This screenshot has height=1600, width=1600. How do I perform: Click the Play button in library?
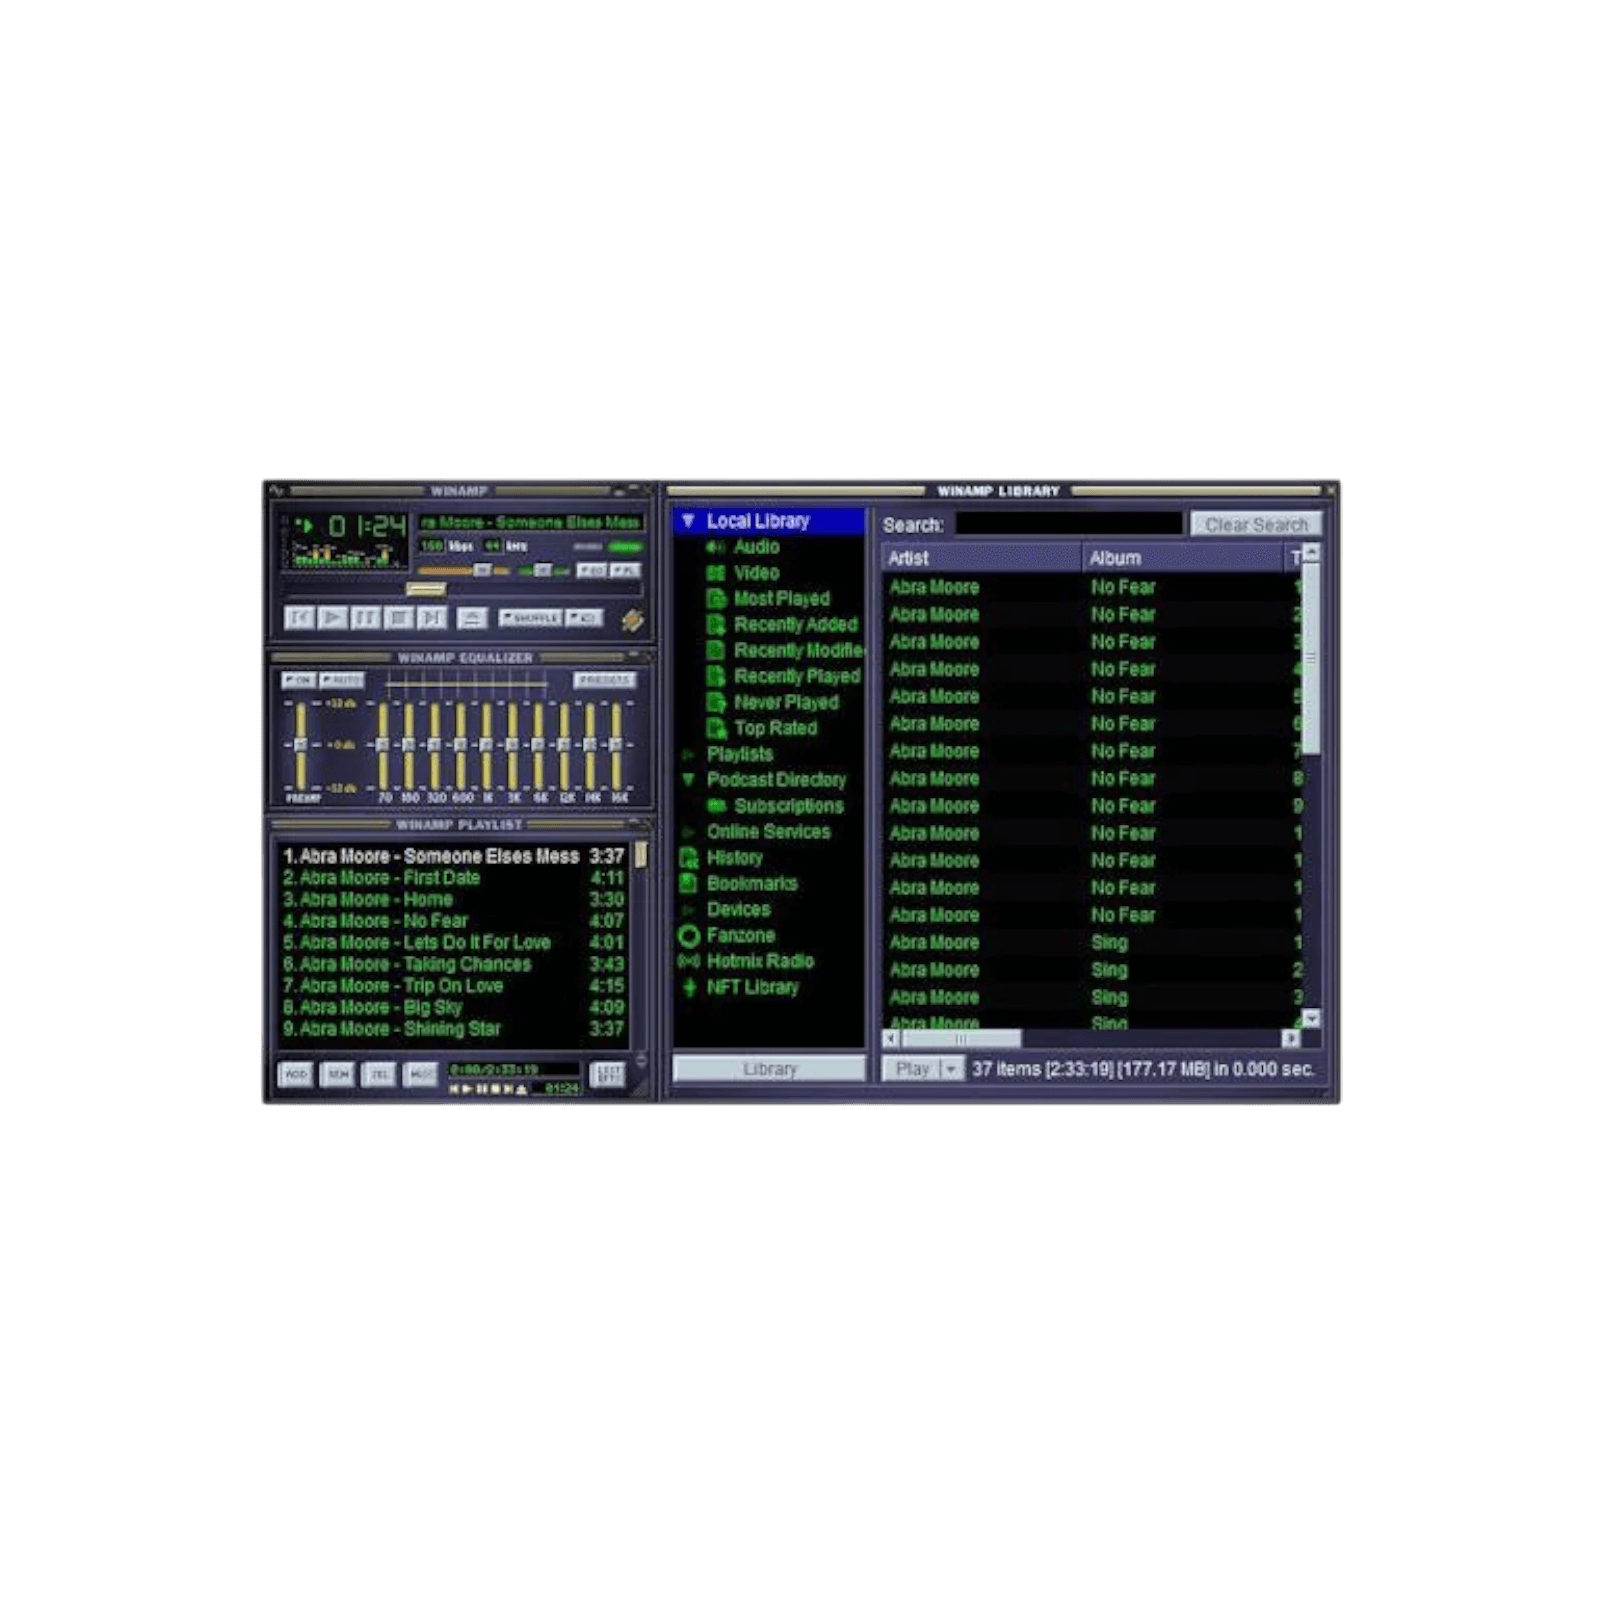click(x=911, y=1069)
